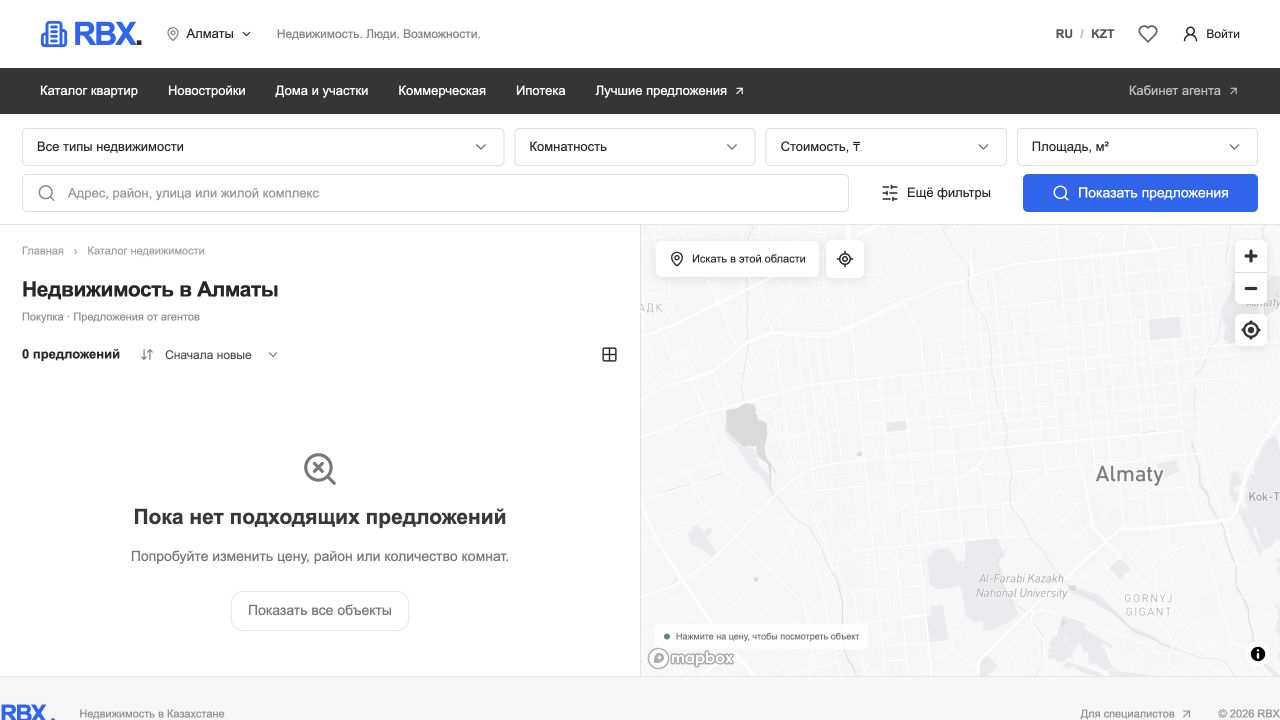This screenshot has height=720, width=1280.
Task: Open Ещё фильтры sliders icon
Action: 890,193
